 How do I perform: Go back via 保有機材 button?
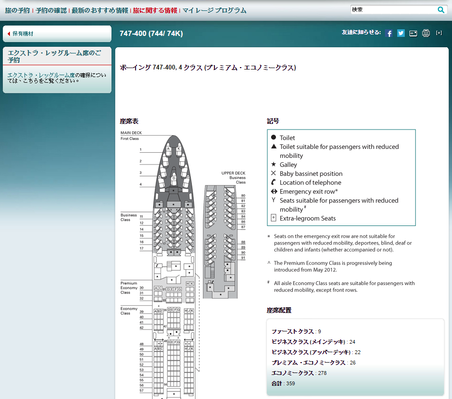57,34
